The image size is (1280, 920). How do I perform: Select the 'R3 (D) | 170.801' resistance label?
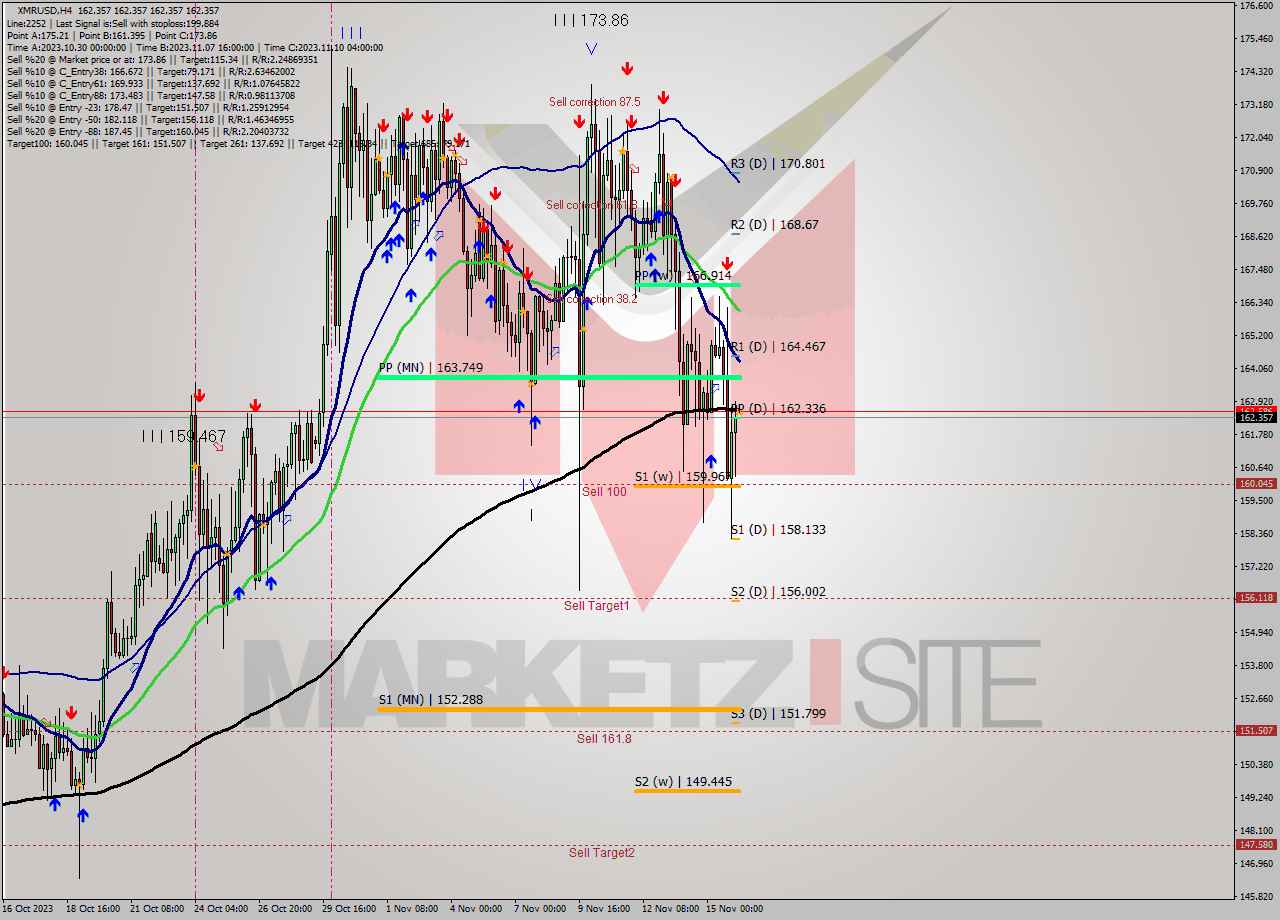[x=777, y=163]
